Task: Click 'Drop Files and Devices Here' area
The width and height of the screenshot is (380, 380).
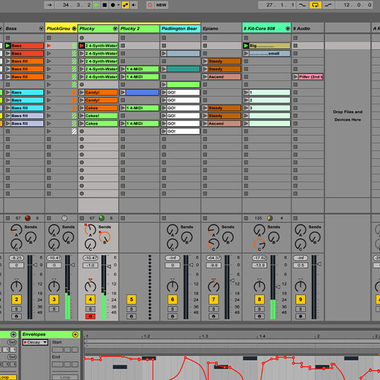Action: (x=347, y=116)
